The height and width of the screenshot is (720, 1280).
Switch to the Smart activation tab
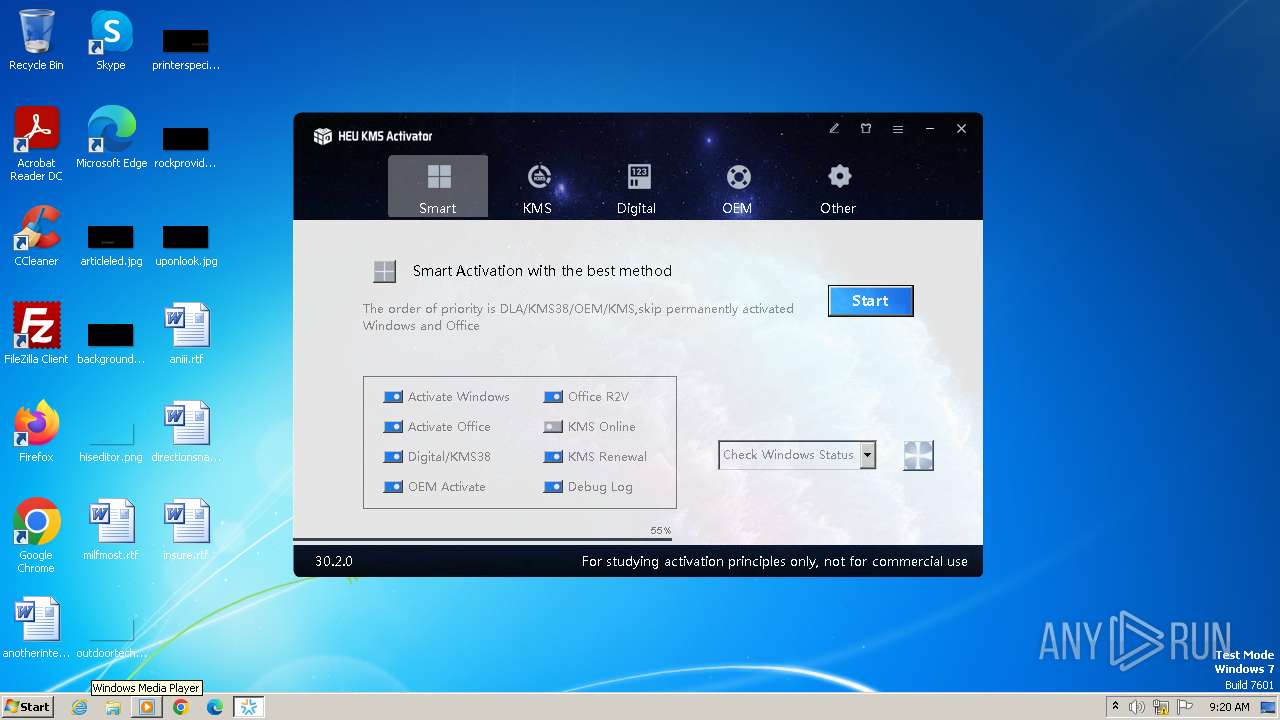[x=438, y=187]
